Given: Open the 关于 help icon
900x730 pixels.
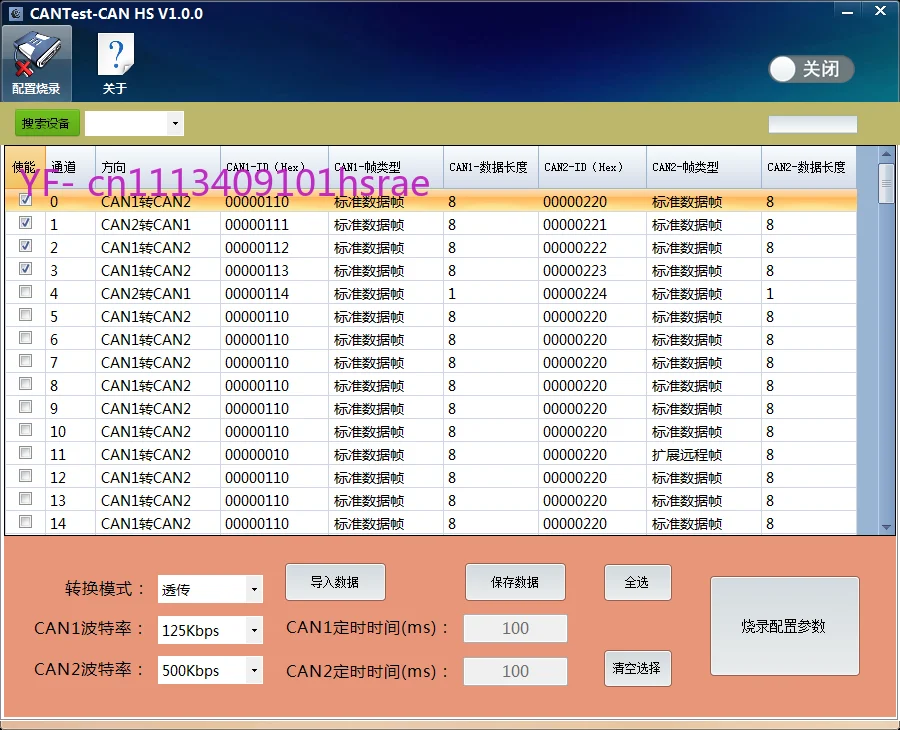Looking at the screenshot, I should 115,64.
